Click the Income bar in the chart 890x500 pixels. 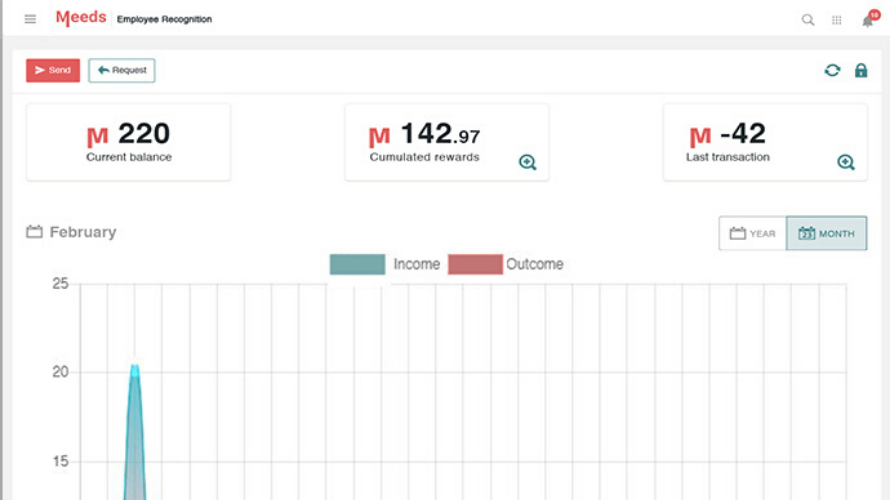tap(135, 434)
